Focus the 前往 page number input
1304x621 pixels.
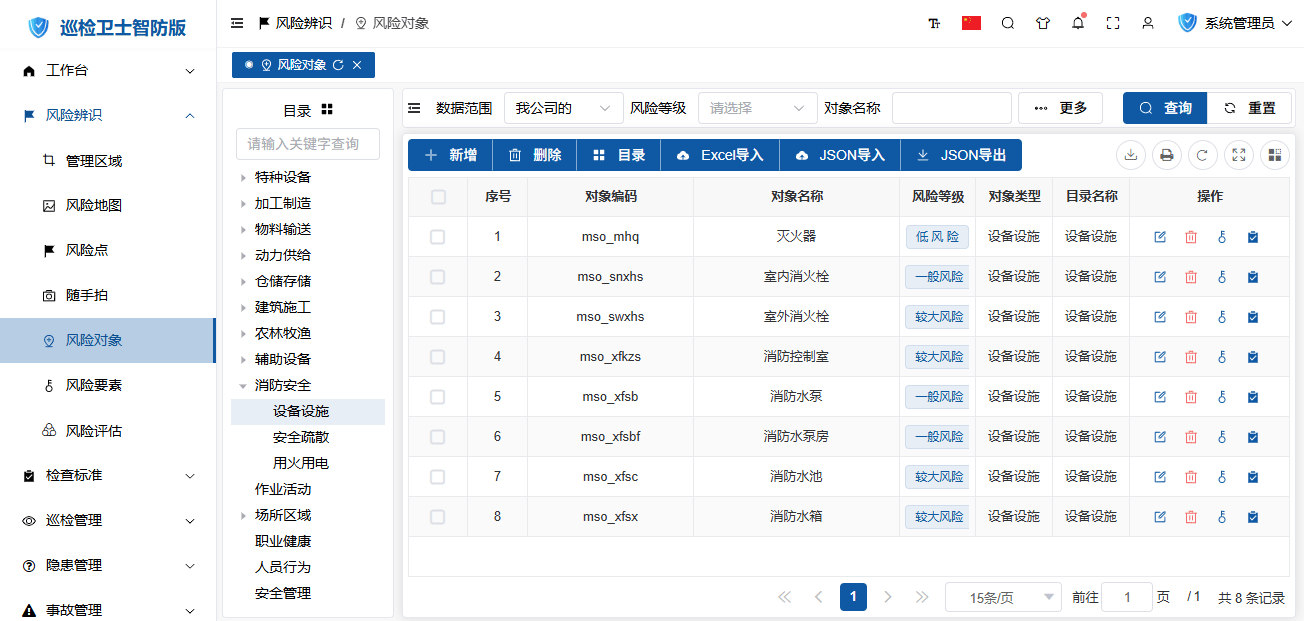click(x=1127, y=597)
